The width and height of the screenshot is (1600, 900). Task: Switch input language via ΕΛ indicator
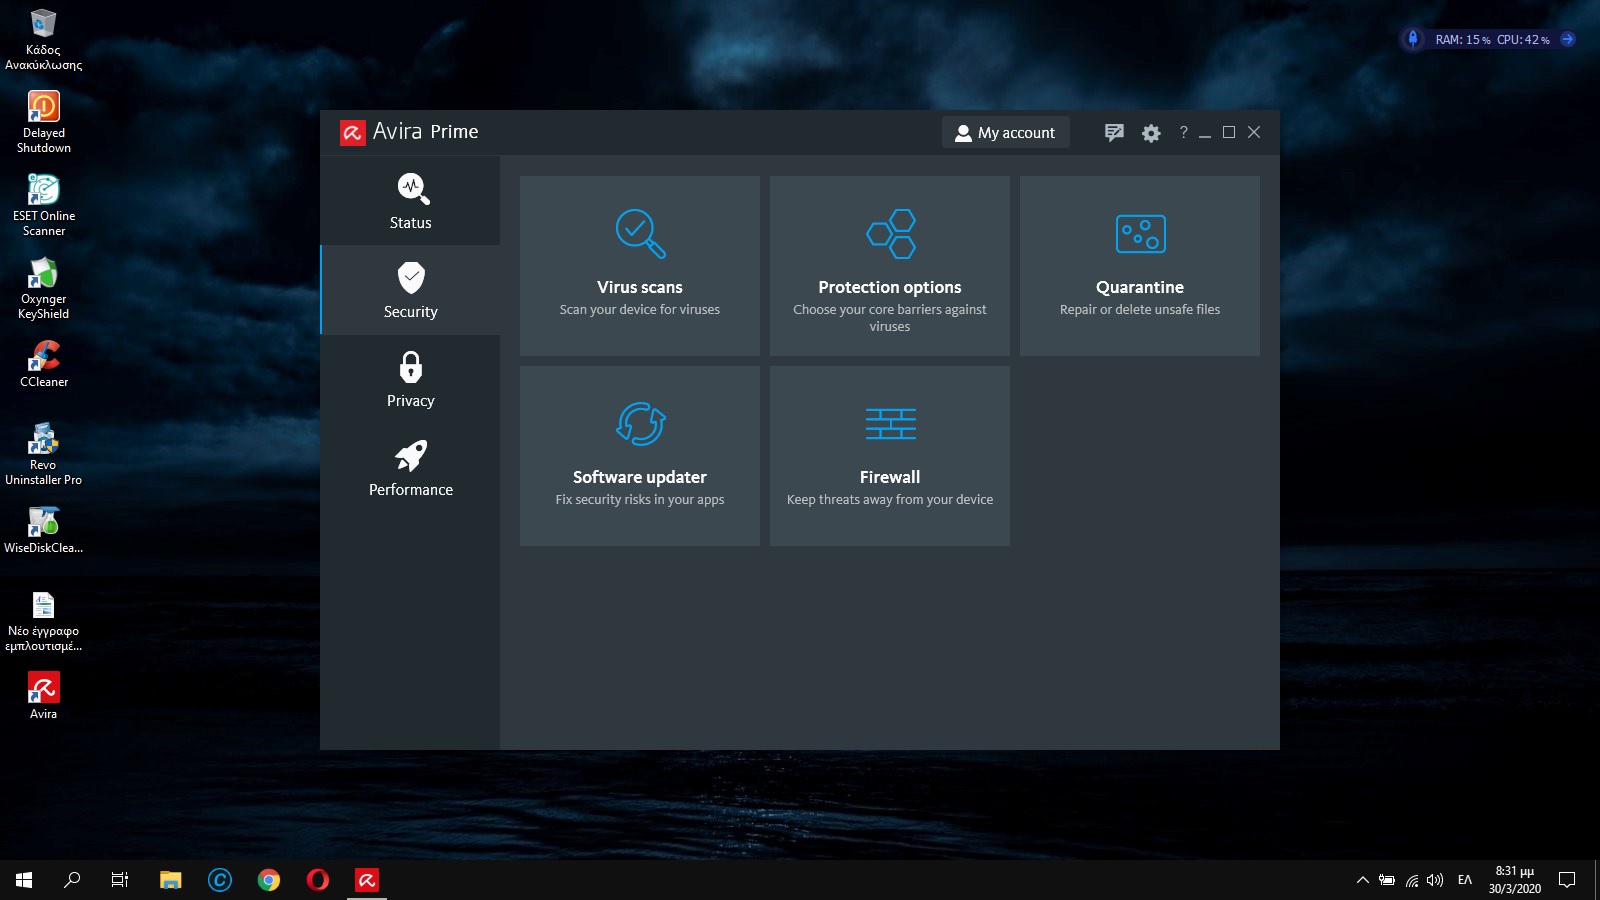click(x=1465, y=880)
